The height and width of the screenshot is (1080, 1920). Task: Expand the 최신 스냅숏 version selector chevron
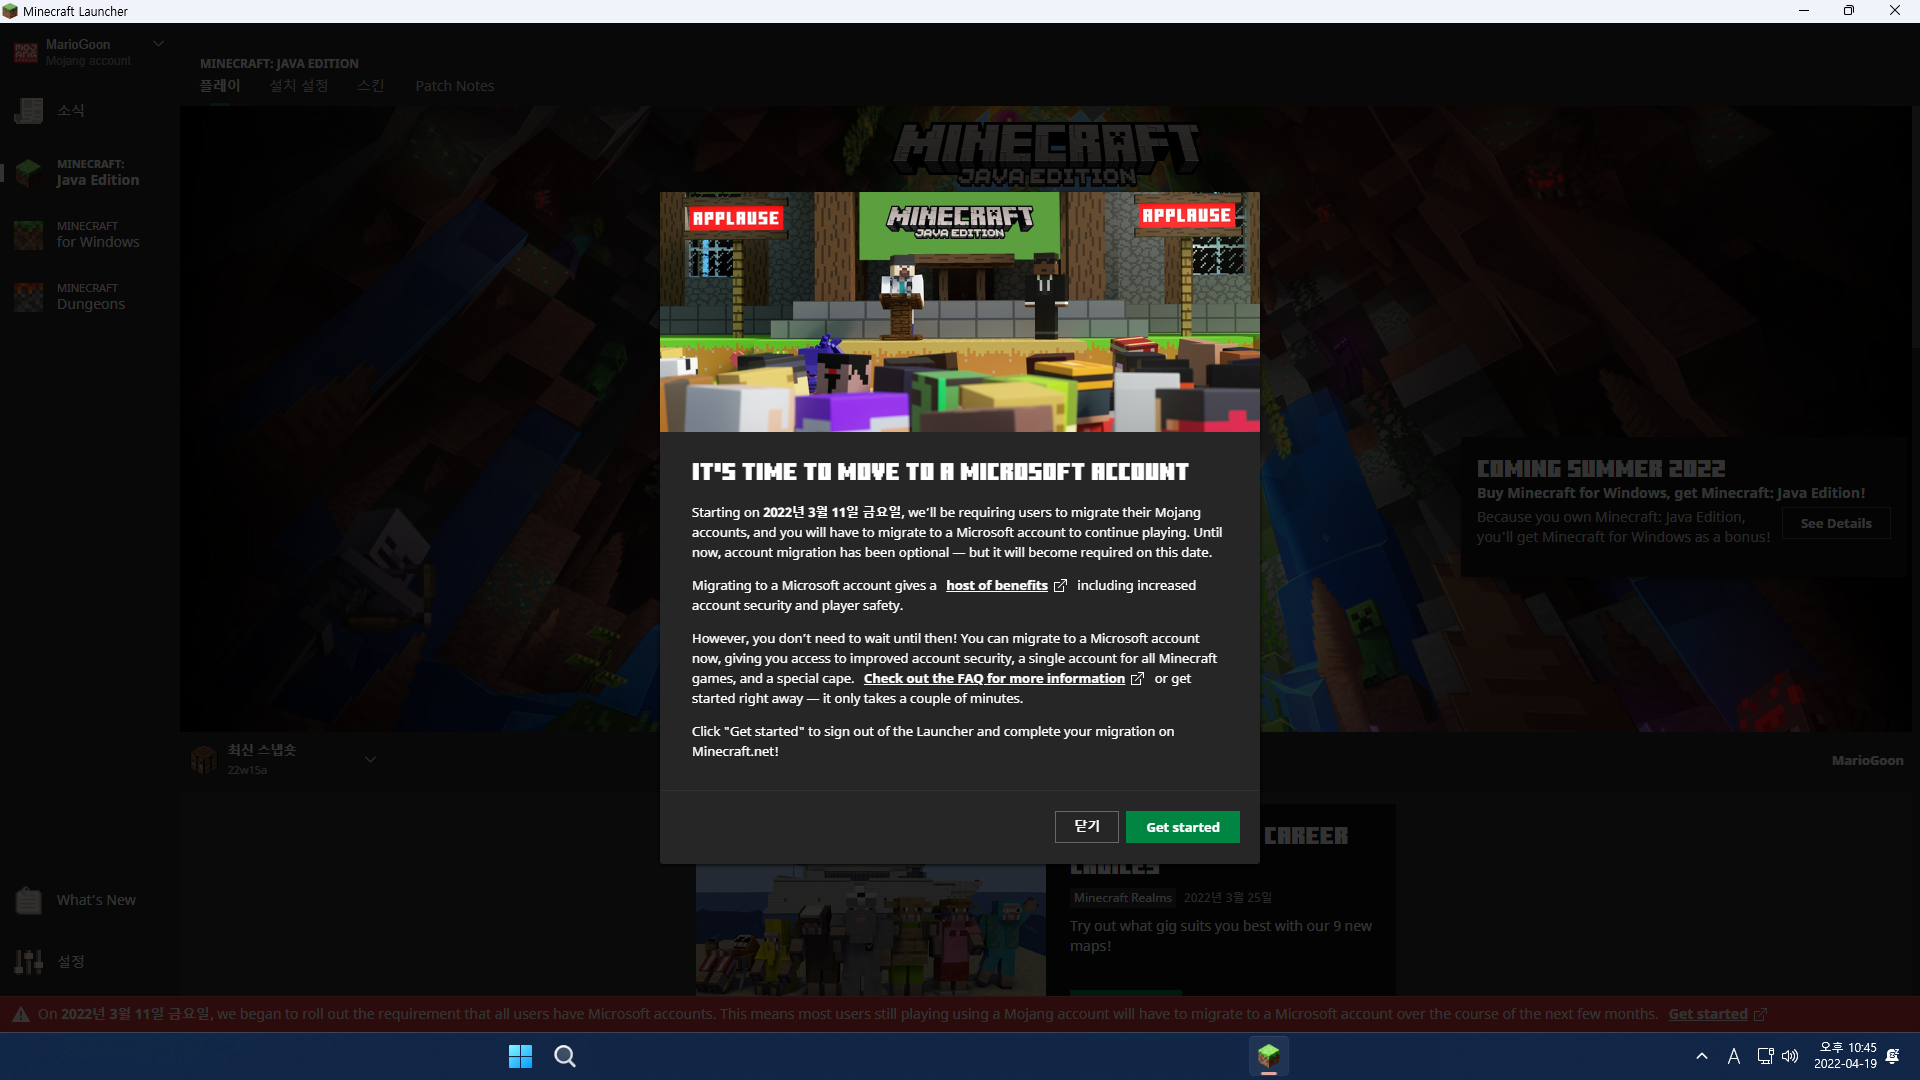(x=370, y=760)
